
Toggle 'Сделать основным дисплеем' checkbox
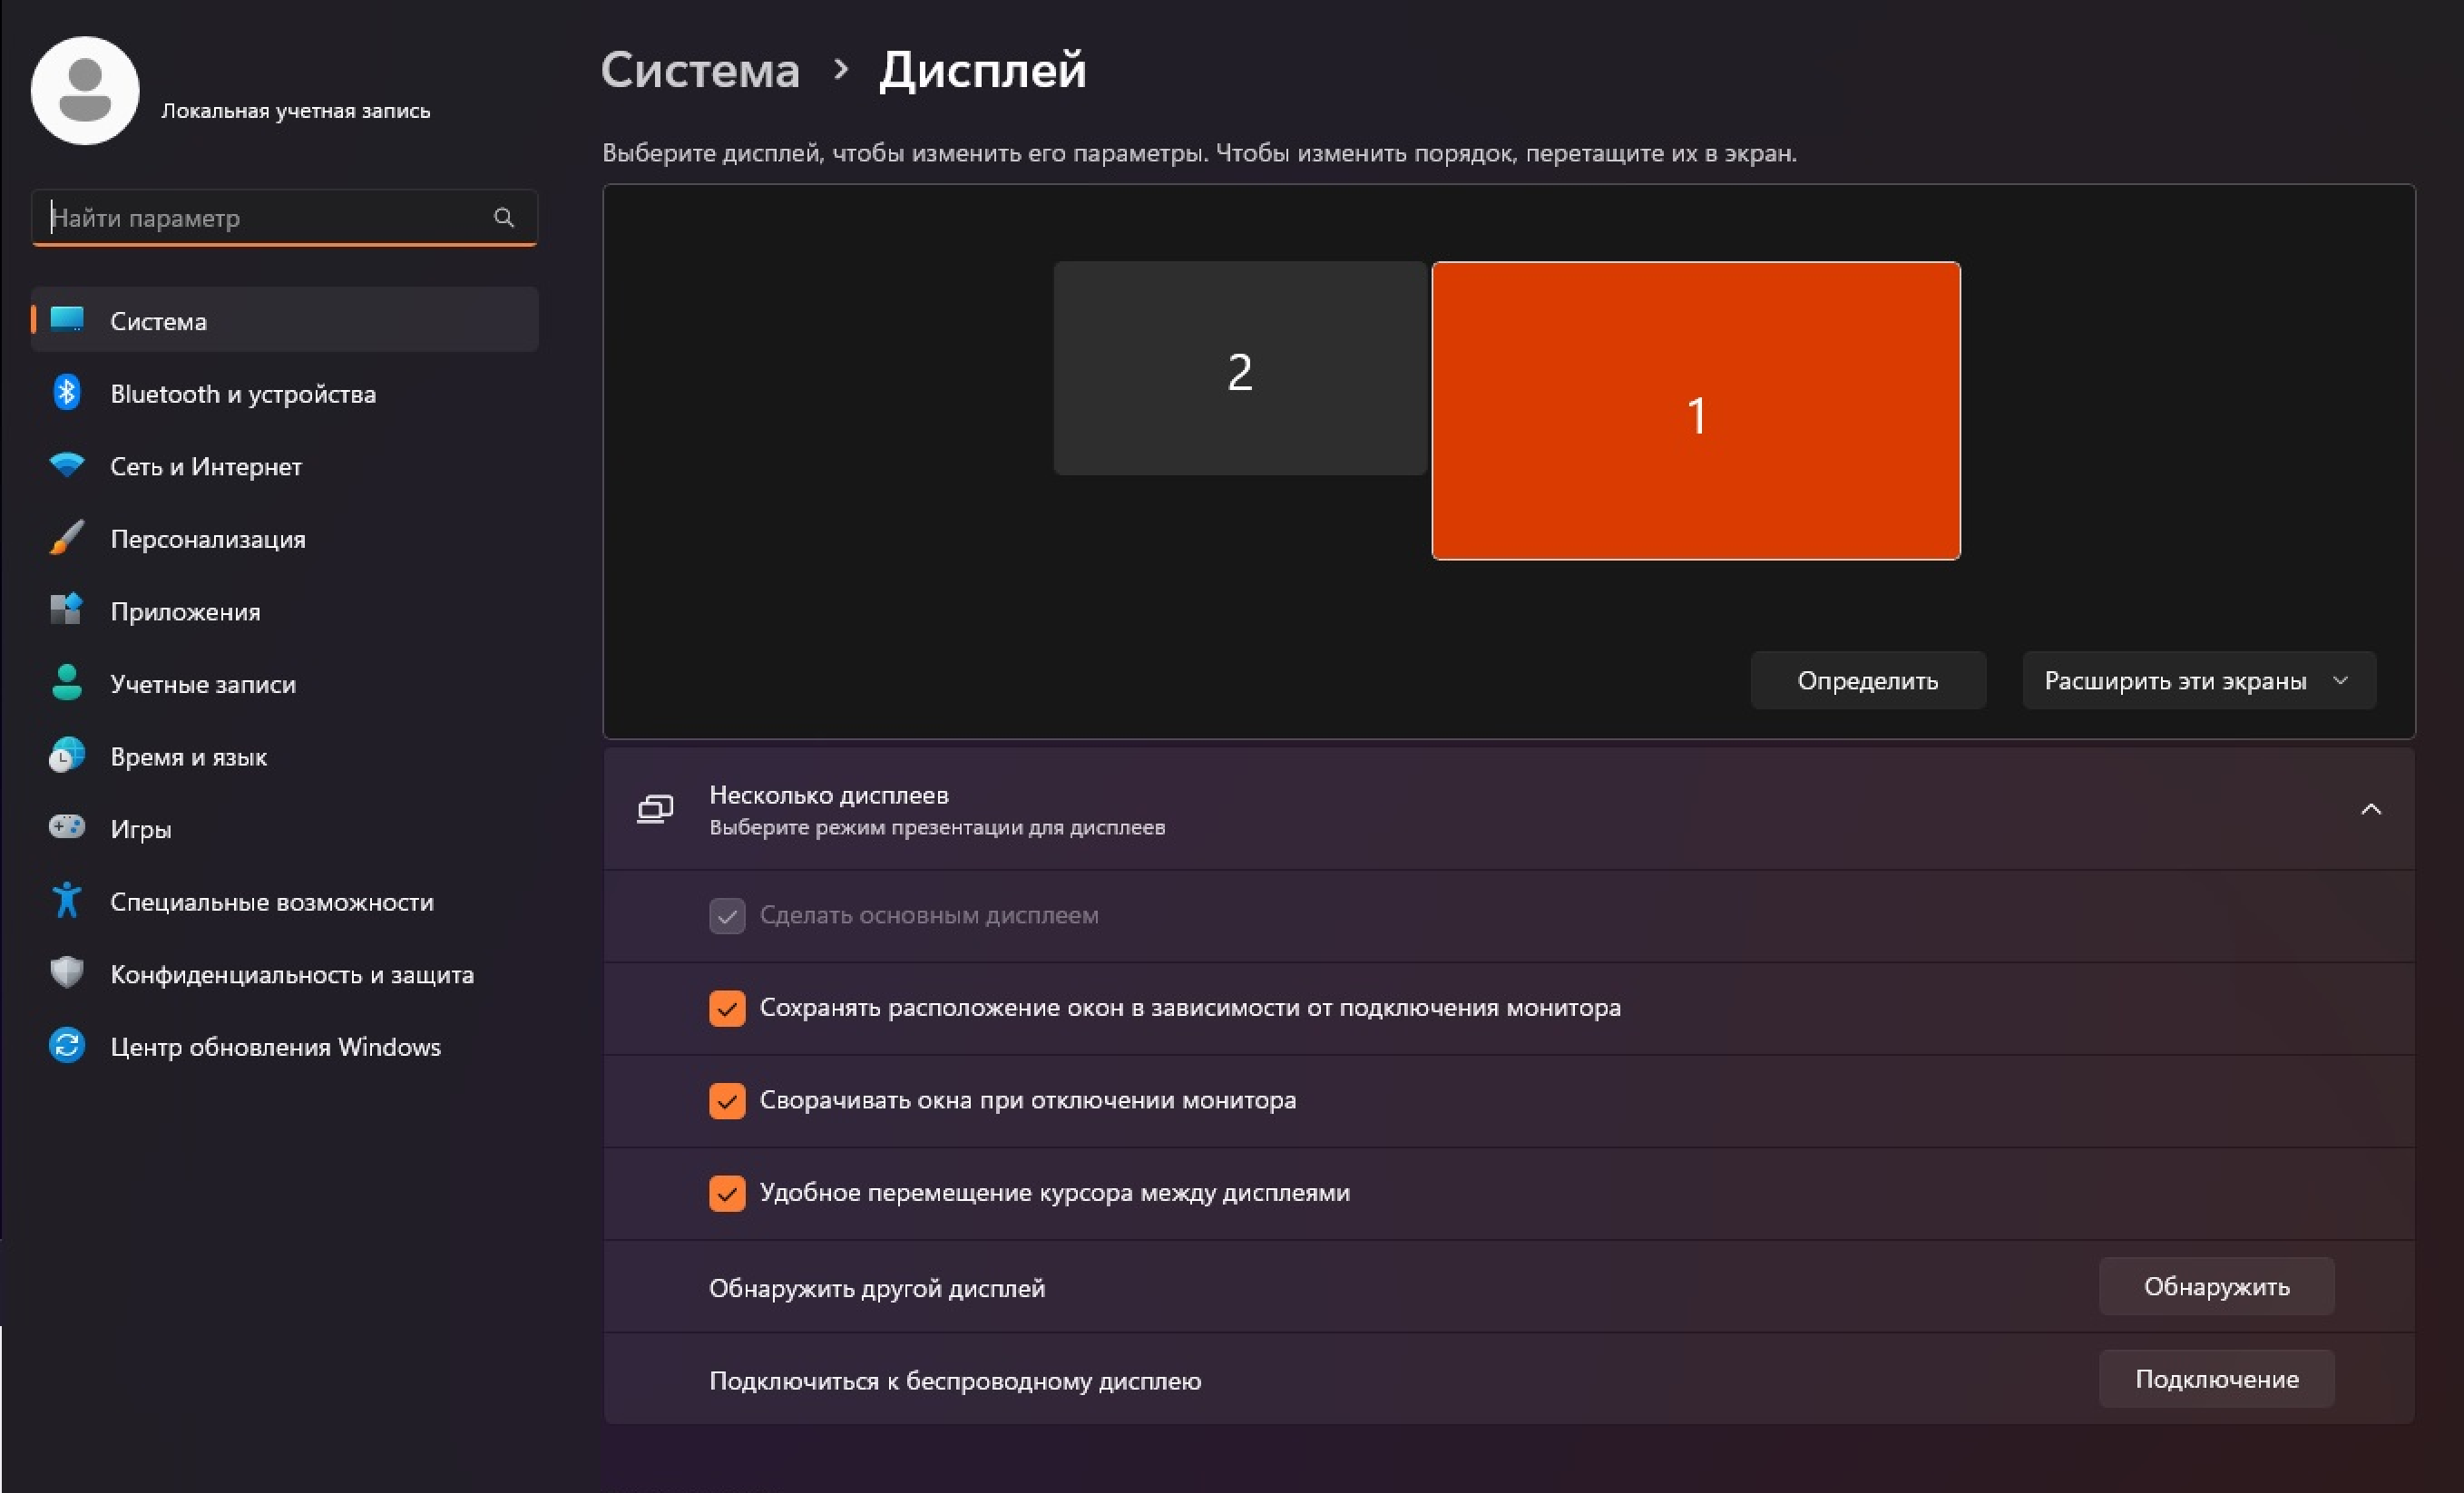(727, 915)
